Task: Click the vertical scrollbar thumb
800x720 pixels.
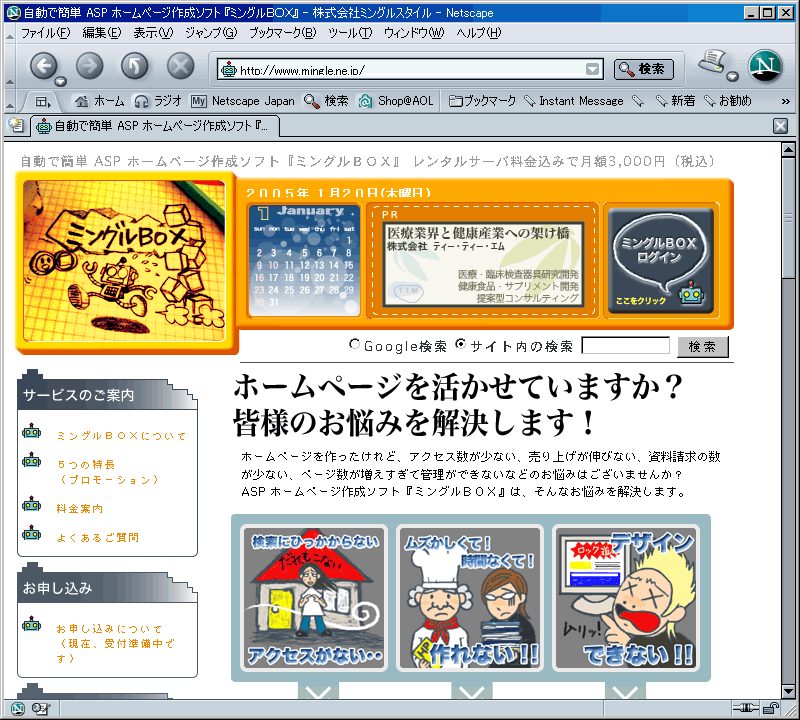Action: [x=788, y=217]
